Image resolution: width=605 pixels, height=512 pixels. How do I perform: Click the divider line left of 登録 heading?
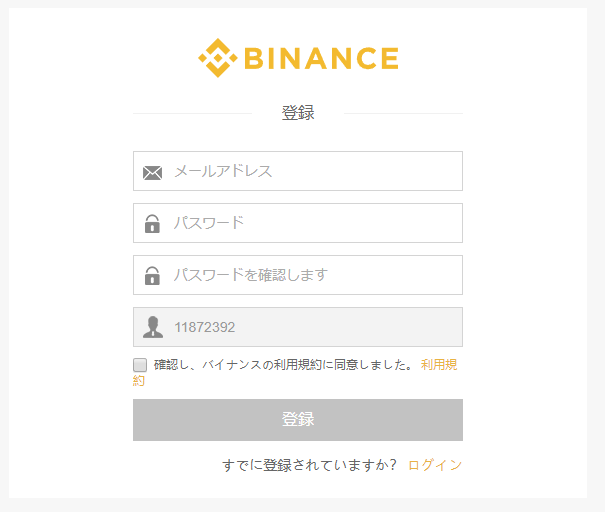point(192,114)
